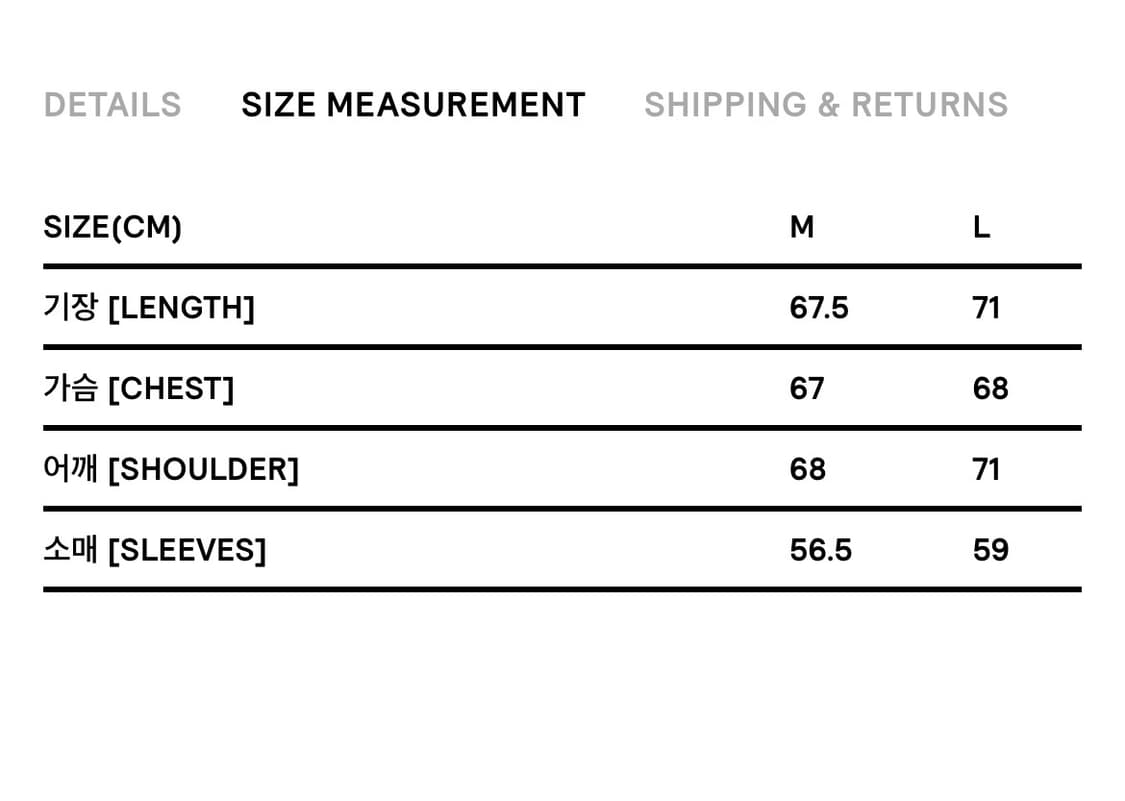Image resolution: width=1125 pixels, height=801 pixels.
Task: Select the 가슴 [CHEST] row label
Action: click(x=139, y=388)
